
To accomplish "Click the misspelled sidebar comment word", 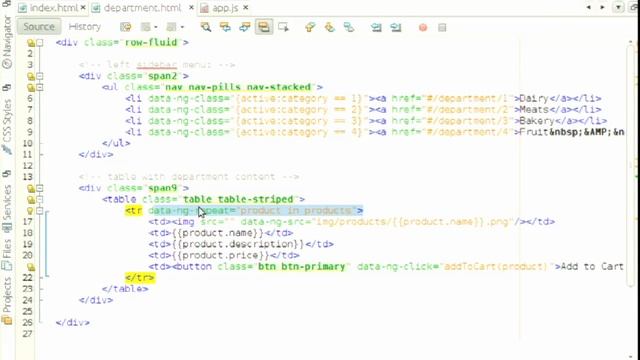I will 157,65.
